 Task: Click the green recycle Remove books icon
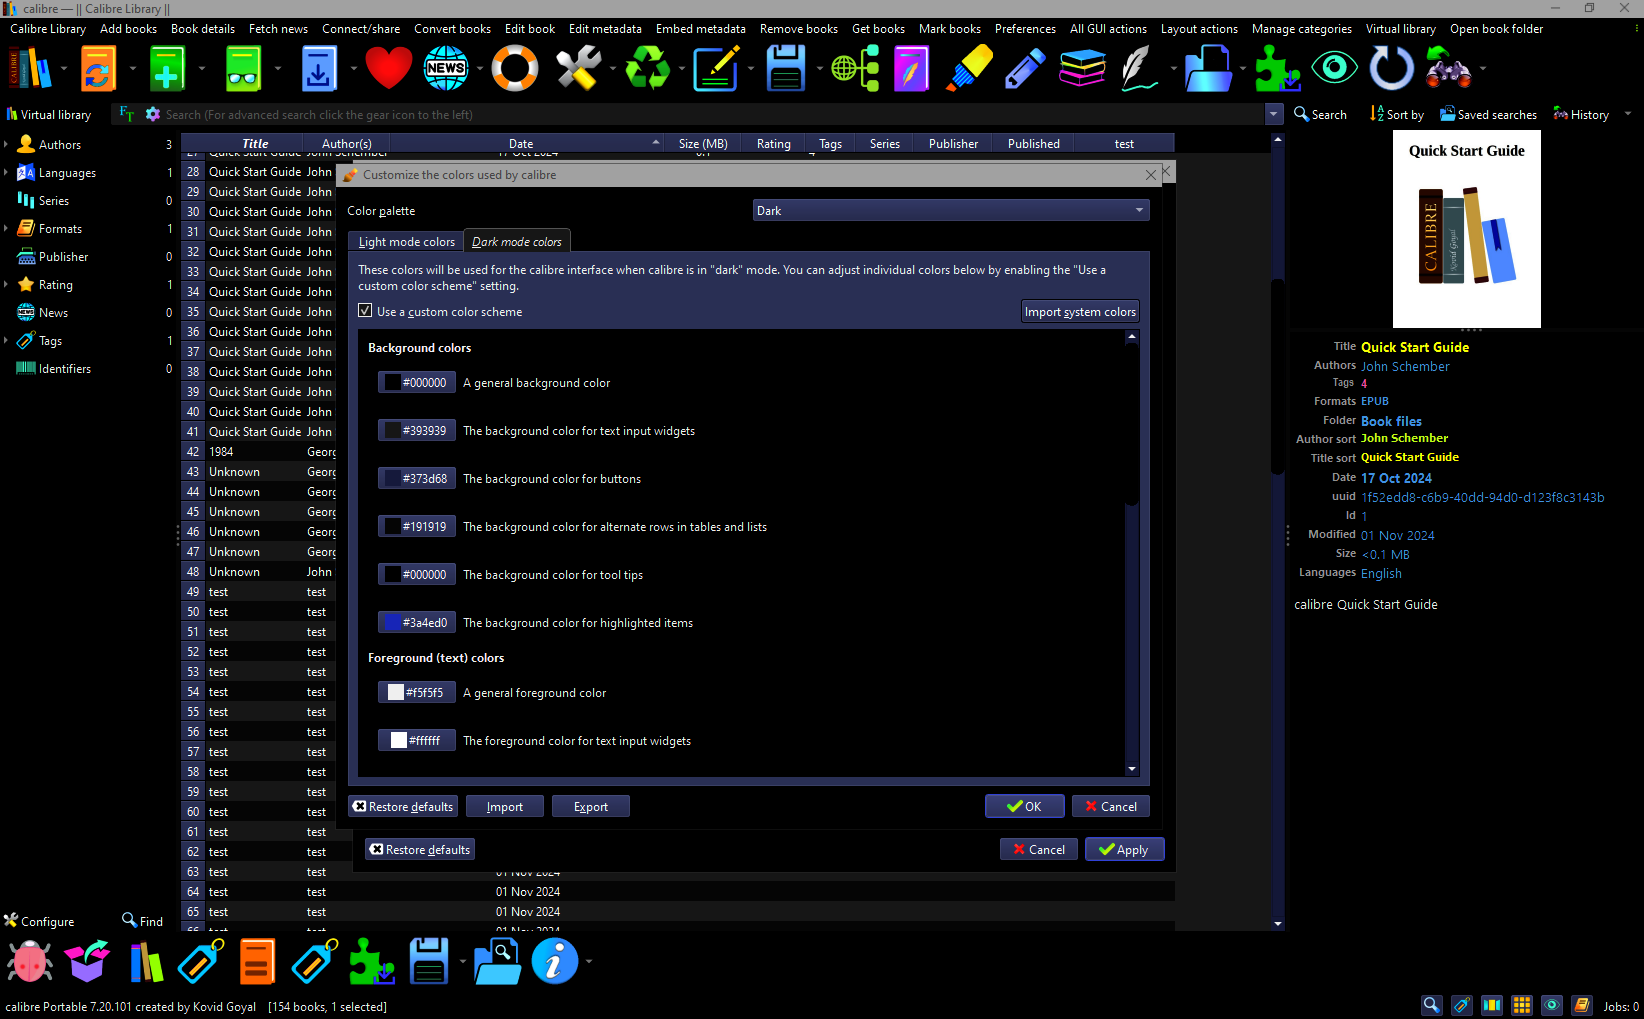click(x=648, y=69)
